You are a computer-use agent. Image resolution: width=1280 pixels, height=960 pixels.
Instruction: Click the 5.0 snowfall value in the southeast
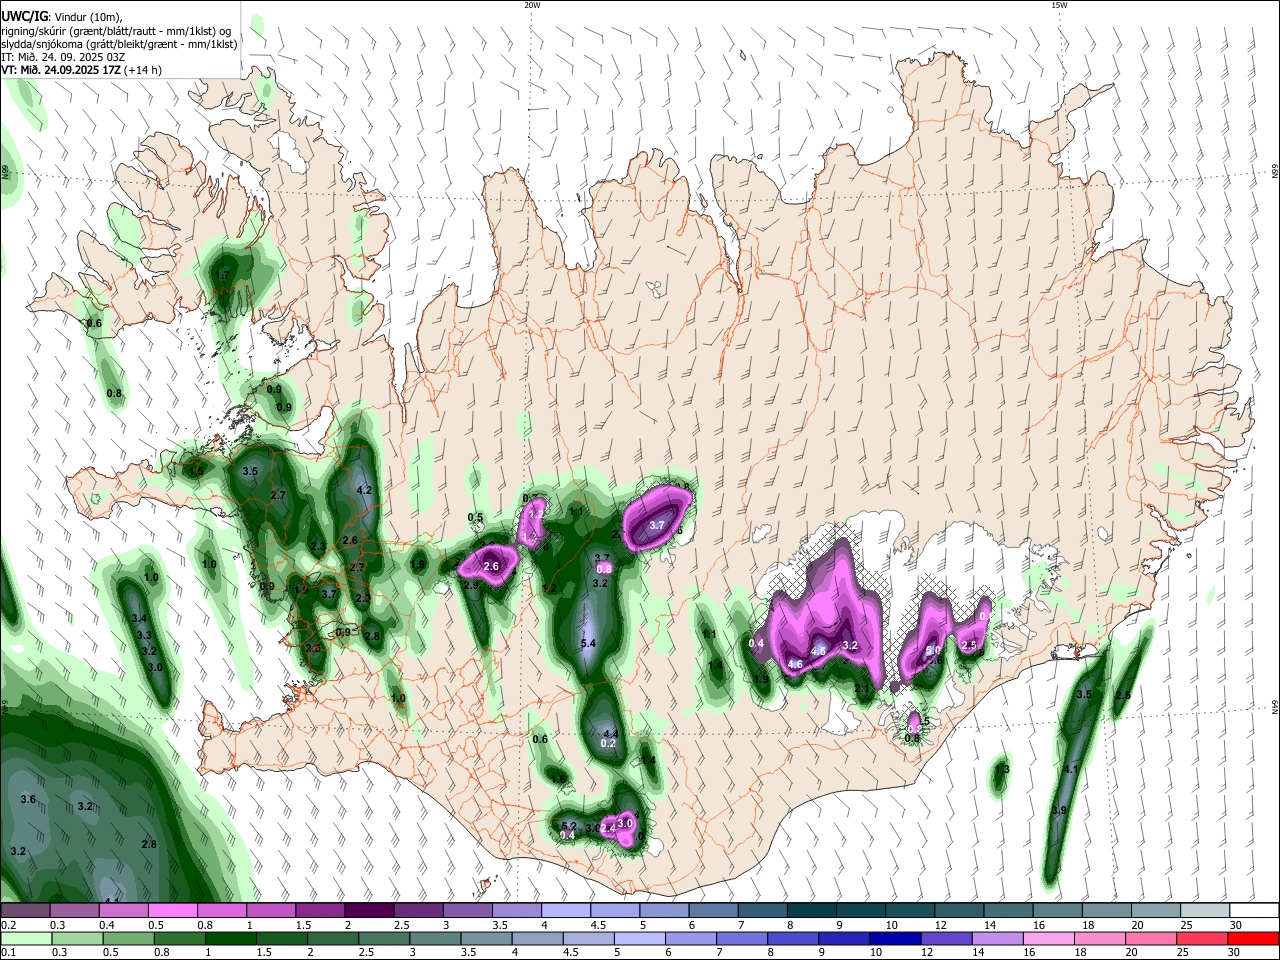pos(933,650)
